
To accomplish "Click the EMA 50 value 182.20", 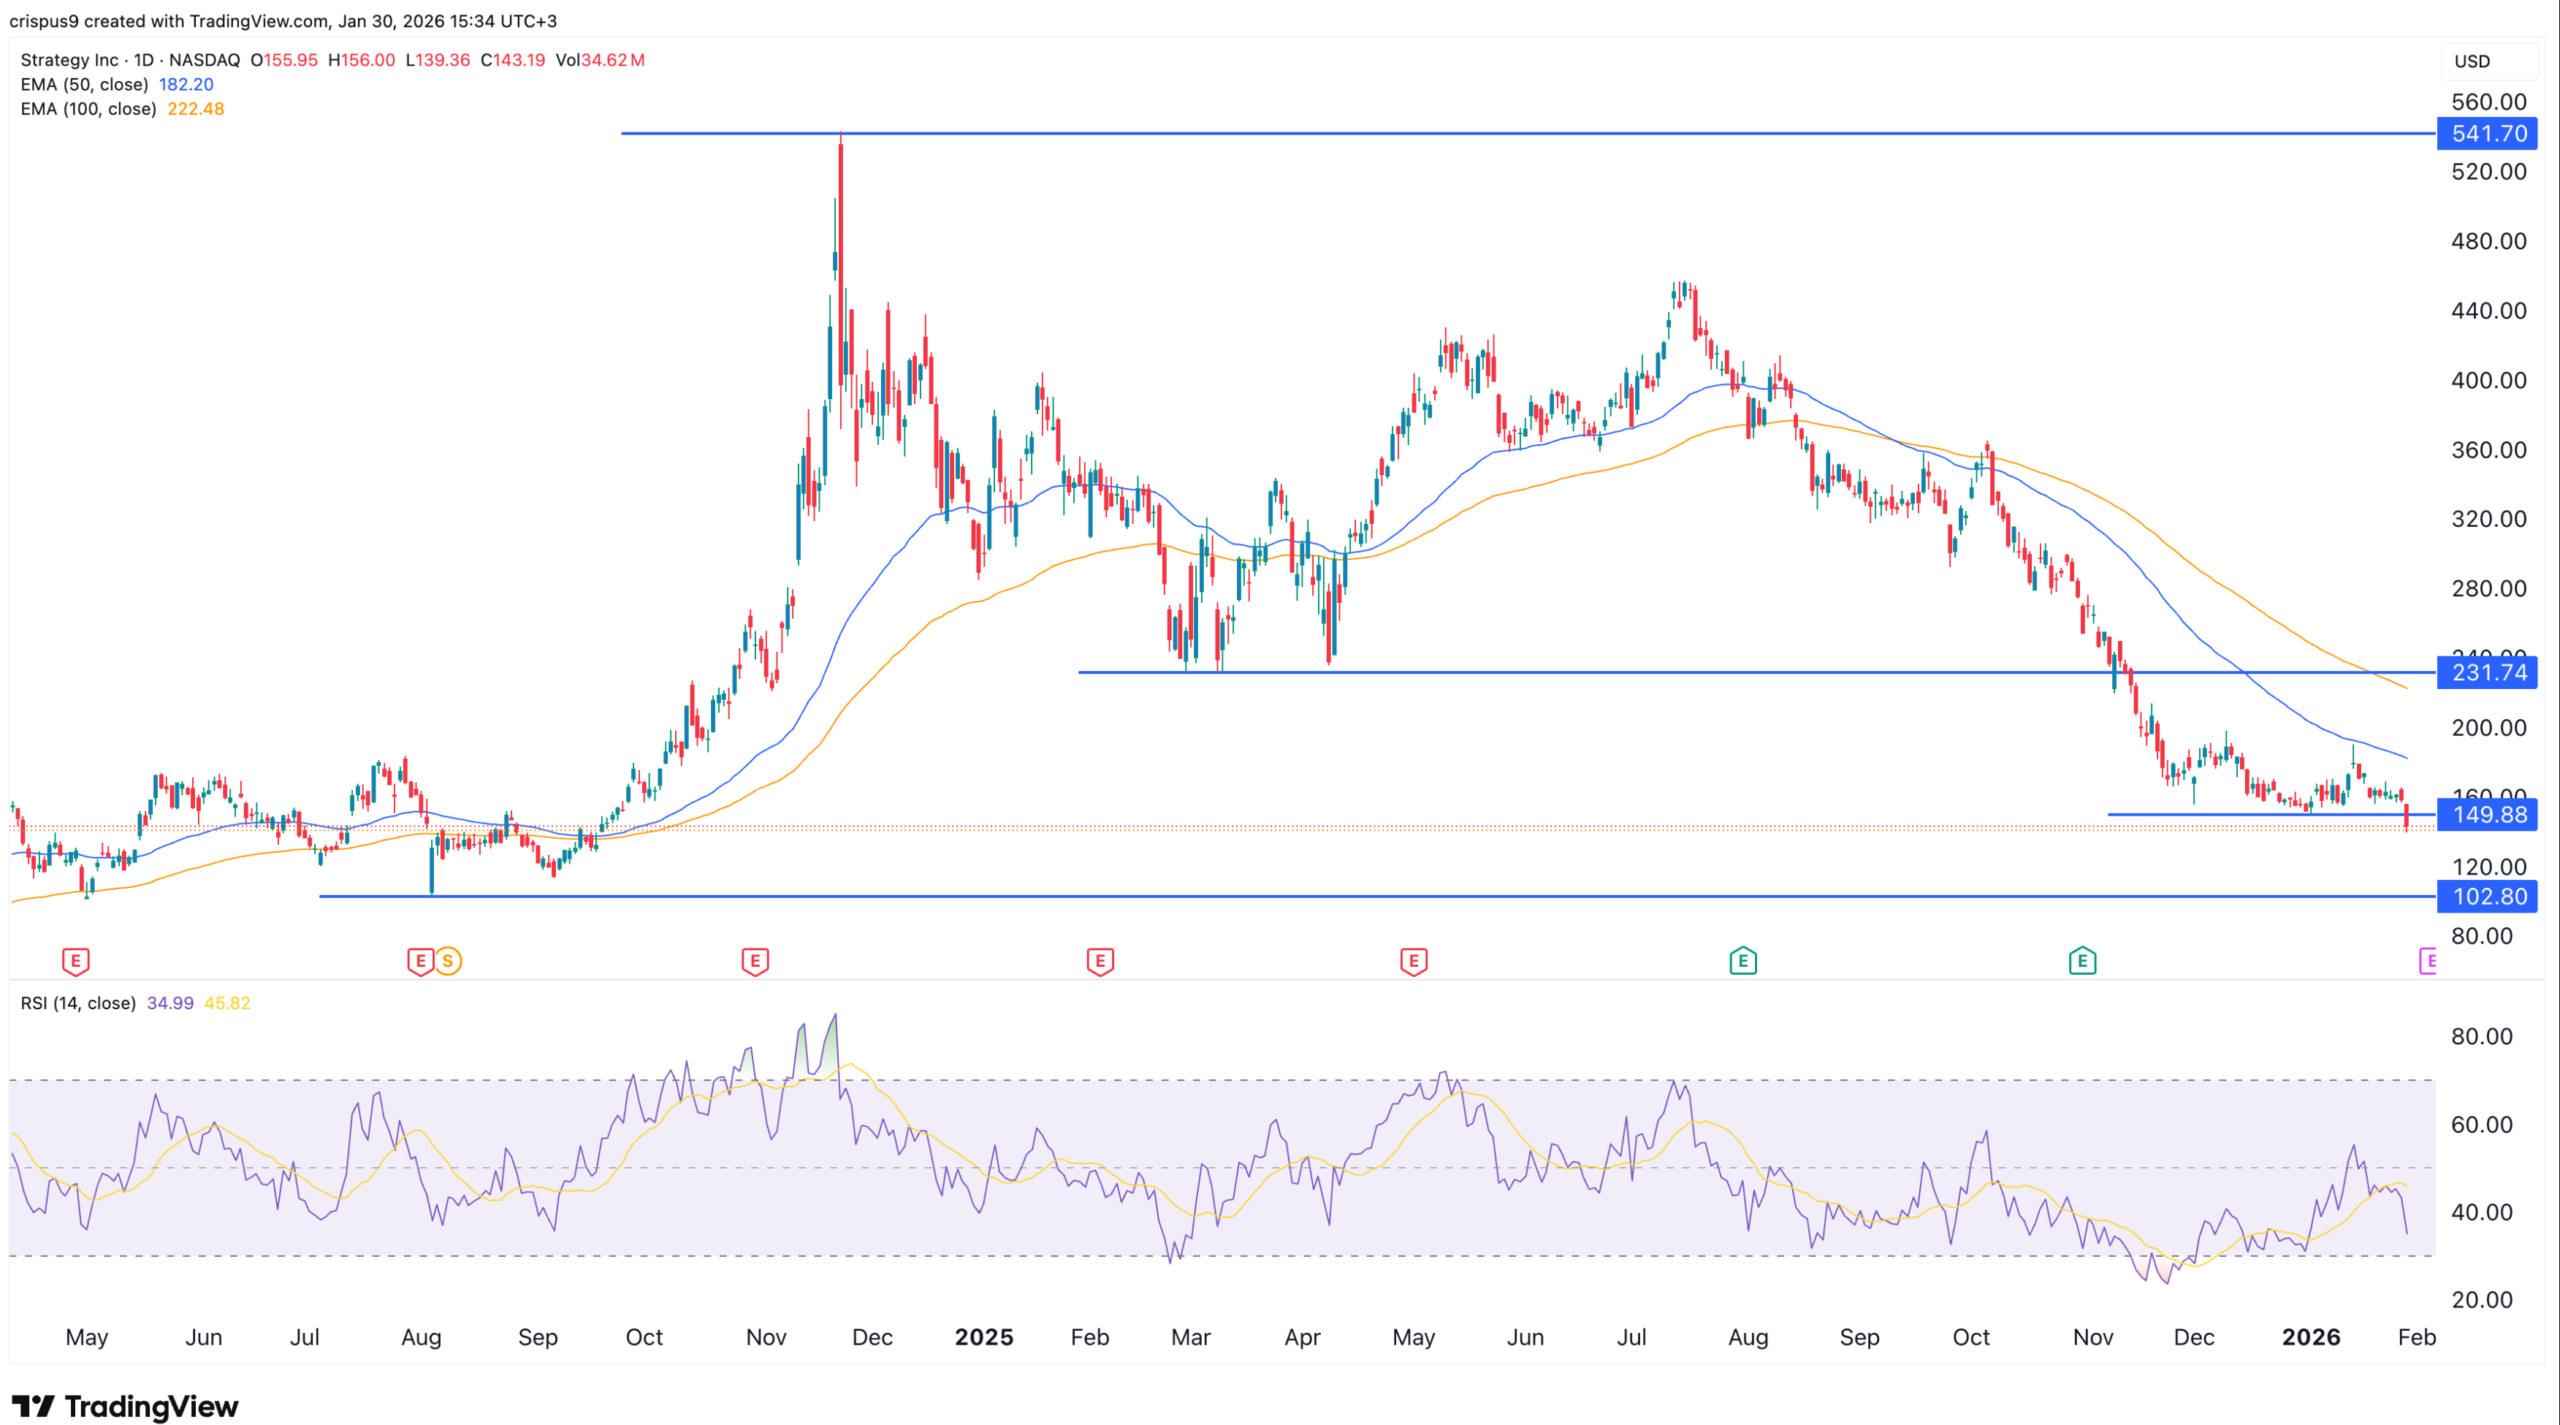I will pos(186,84).
